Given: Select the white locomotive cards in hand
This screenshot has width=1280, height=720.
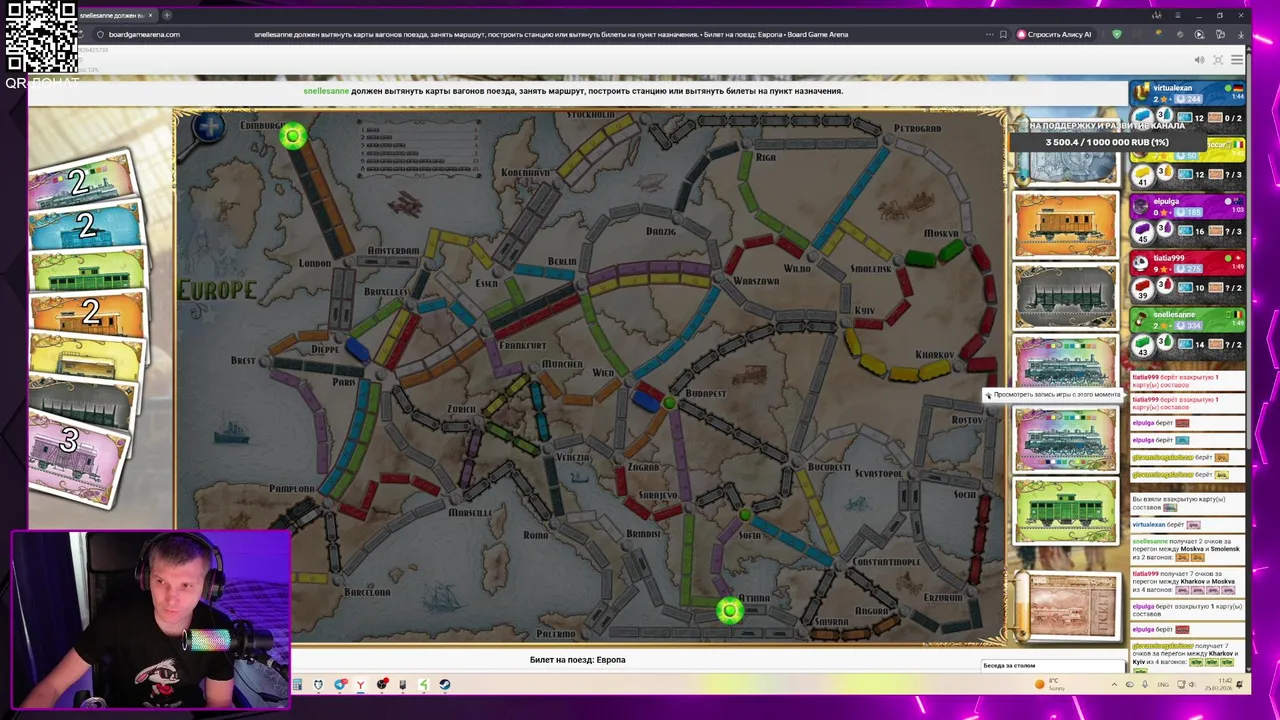Looking at the screenshot, I should click(x=82, y=180).
